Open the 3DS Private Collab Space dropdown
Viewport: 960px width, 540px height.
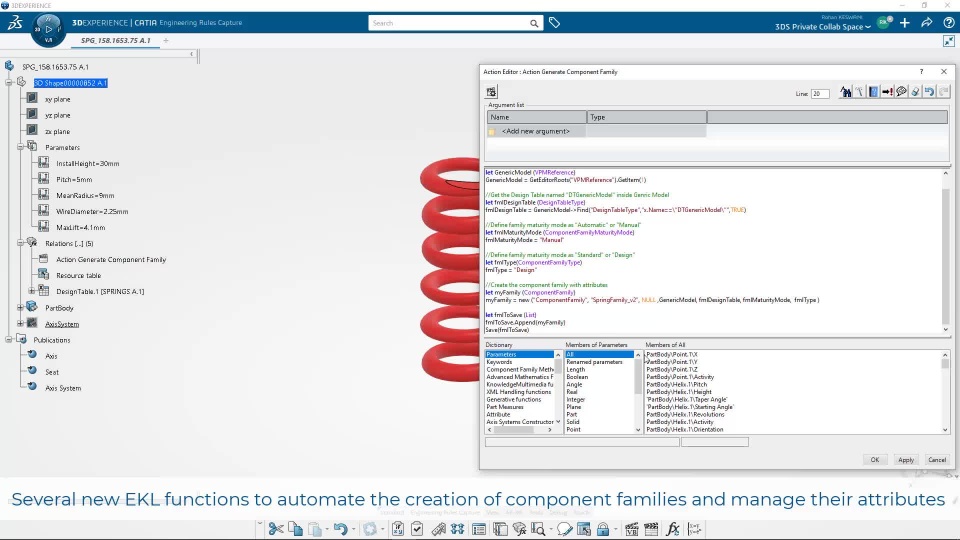[822, 26]
